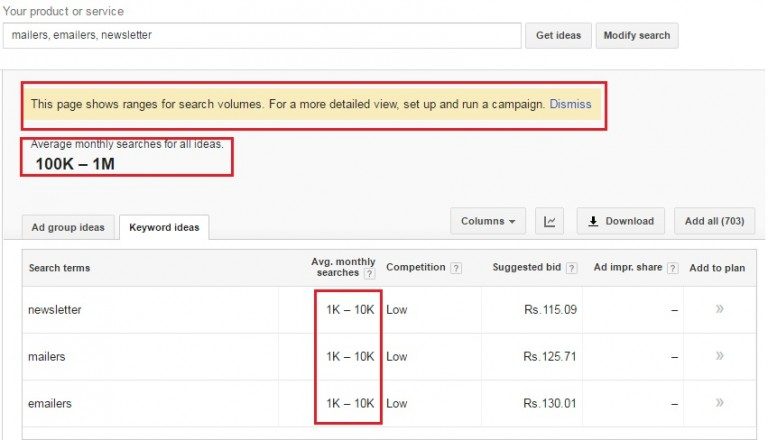Viewport: 768px width, 440px height.
Task: Add mailers keyword to plan arrows
Action: 720,356
